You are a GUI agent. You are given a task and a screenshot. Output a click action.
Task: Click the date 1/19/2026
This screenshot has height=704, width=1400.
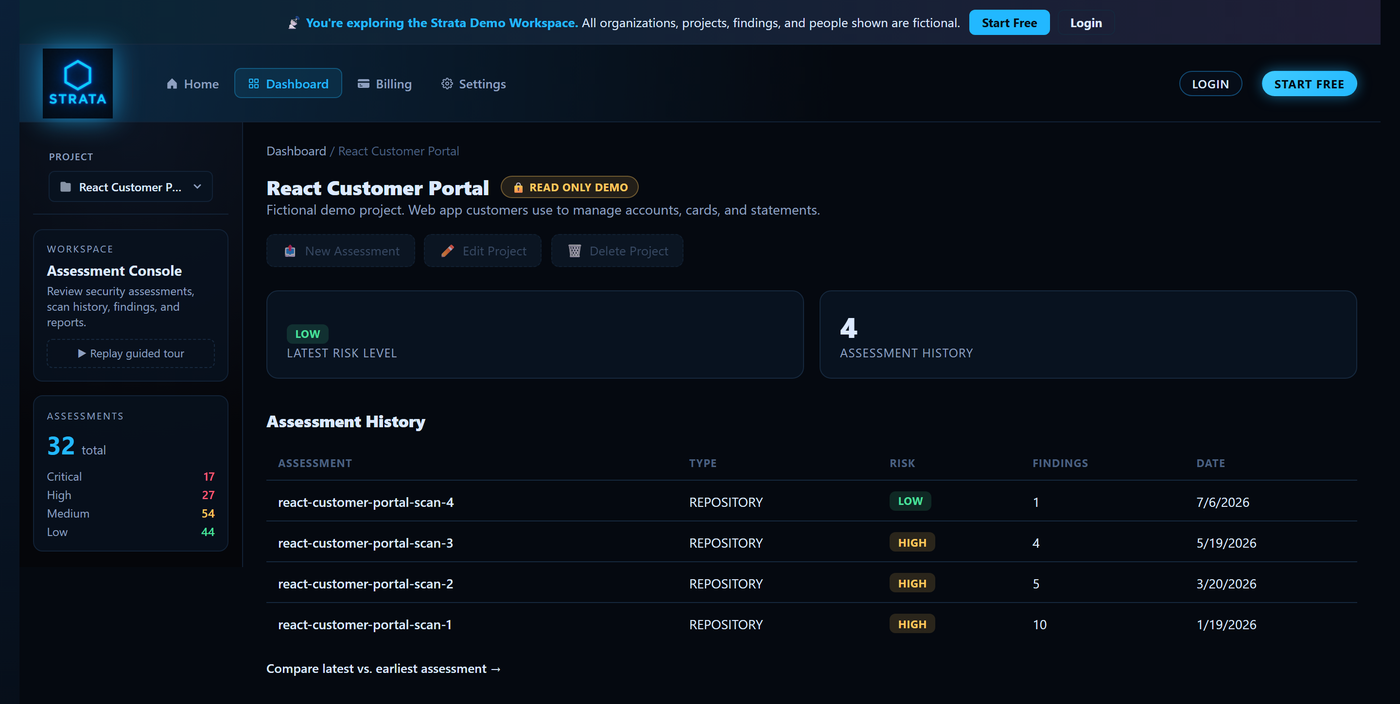click(x=1226, y=624)
